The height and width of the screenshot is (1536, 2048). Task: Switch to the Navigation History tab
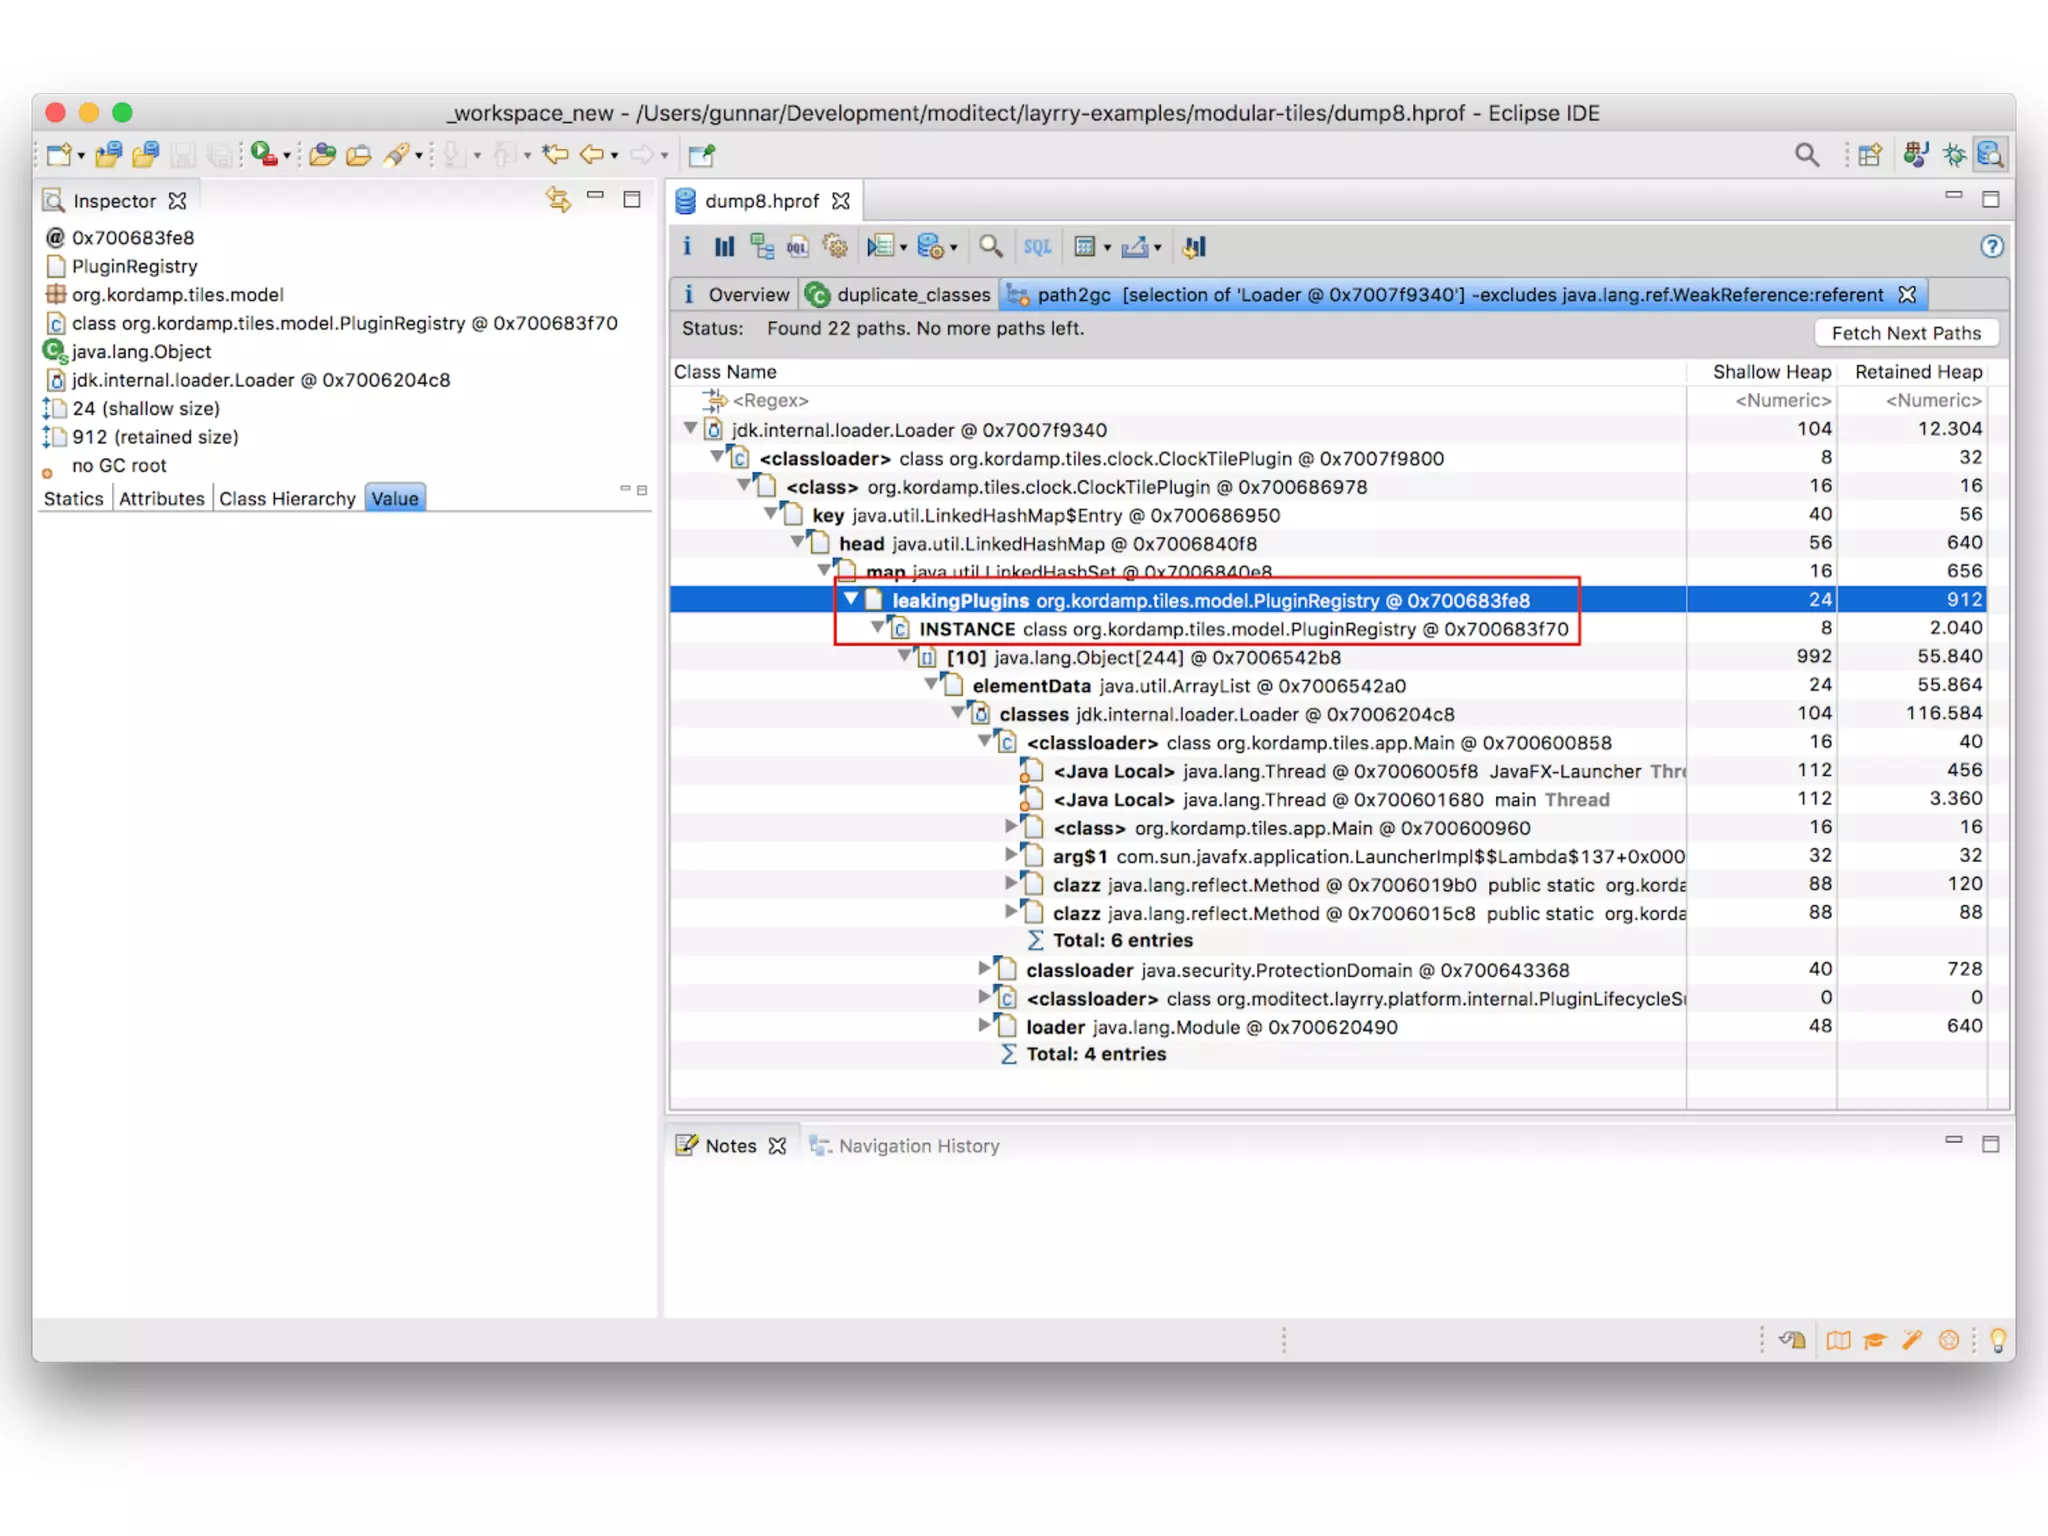pos(918,1146)
